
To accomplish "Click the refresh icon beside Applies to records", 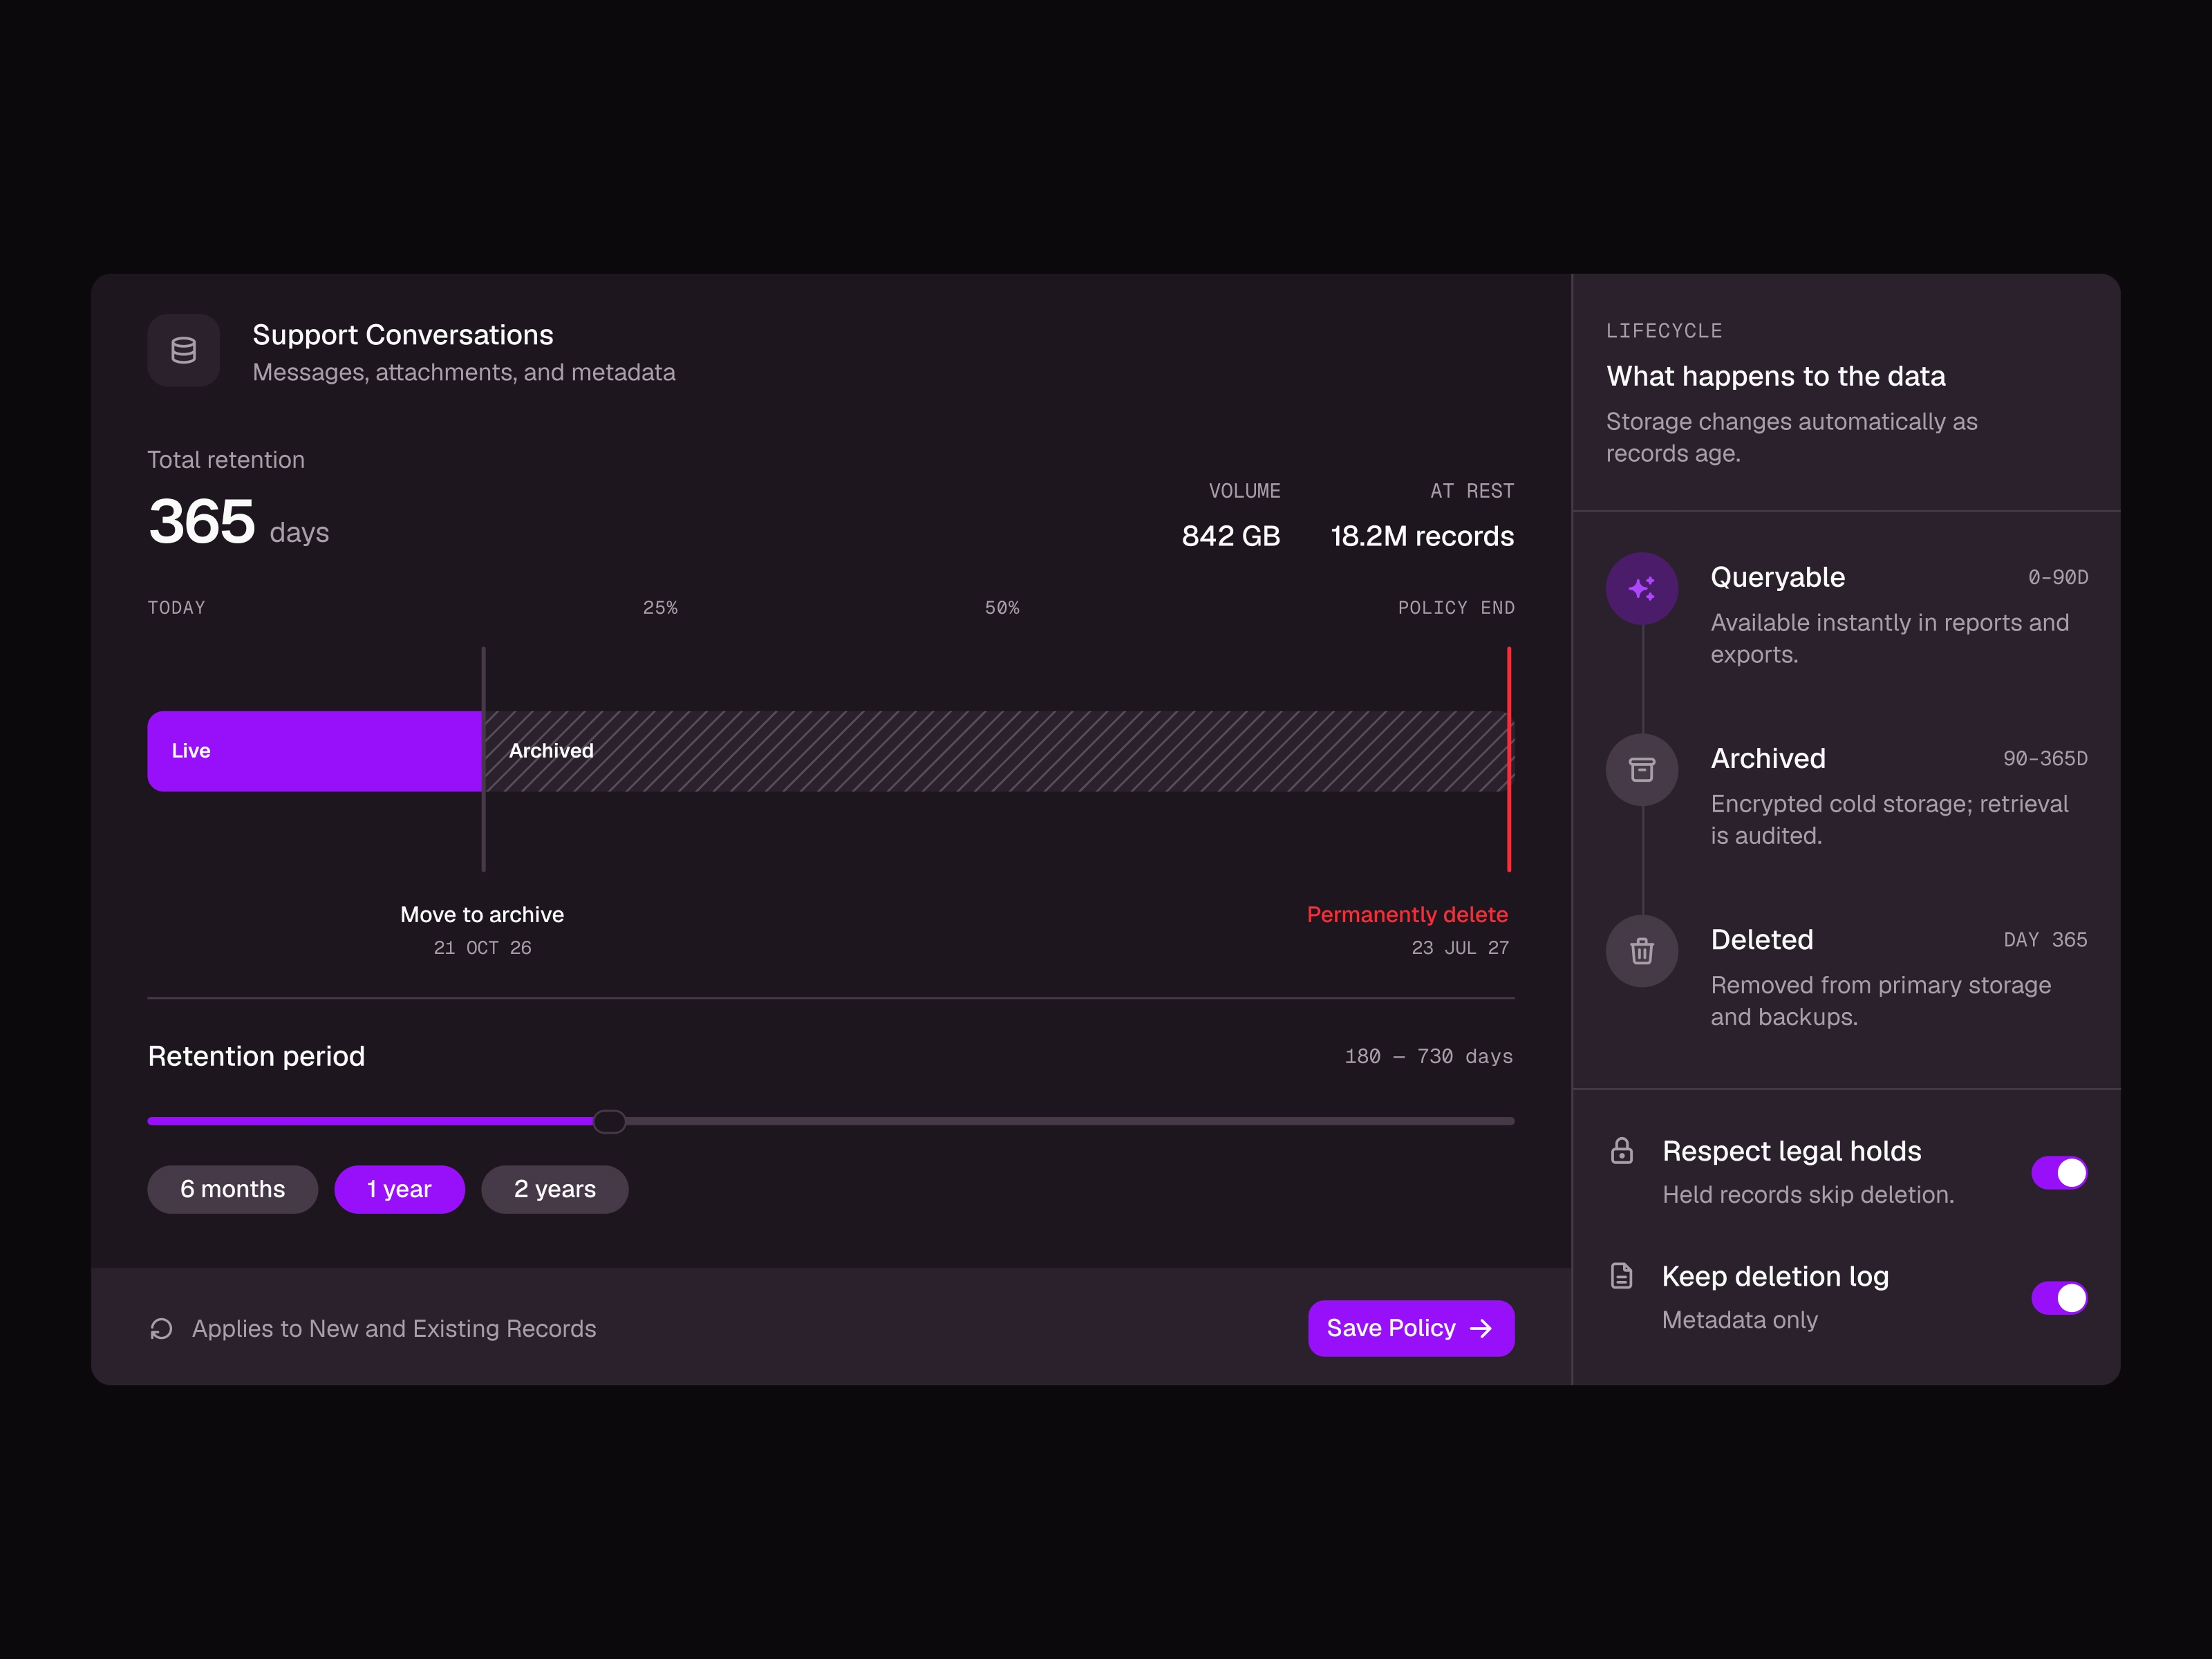I will (161, 1329).
